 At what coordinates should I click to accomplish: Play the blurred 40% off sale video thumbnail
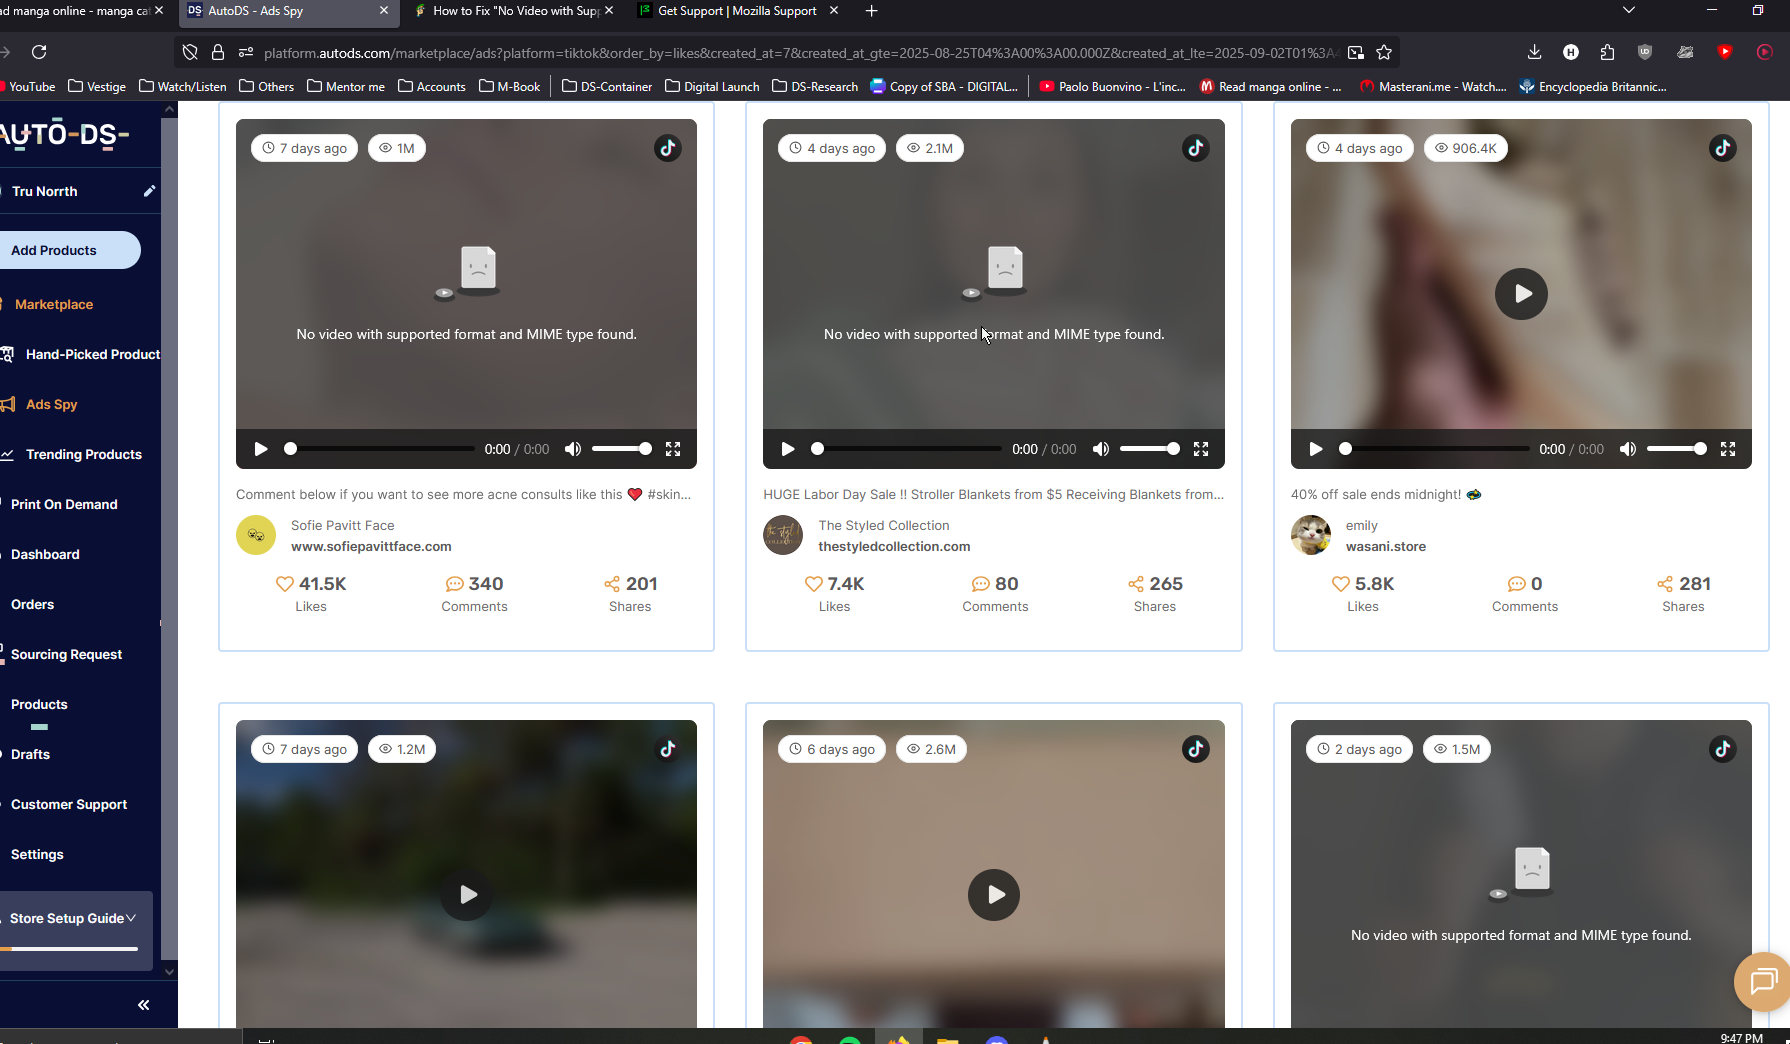(x=1521, y=294)
